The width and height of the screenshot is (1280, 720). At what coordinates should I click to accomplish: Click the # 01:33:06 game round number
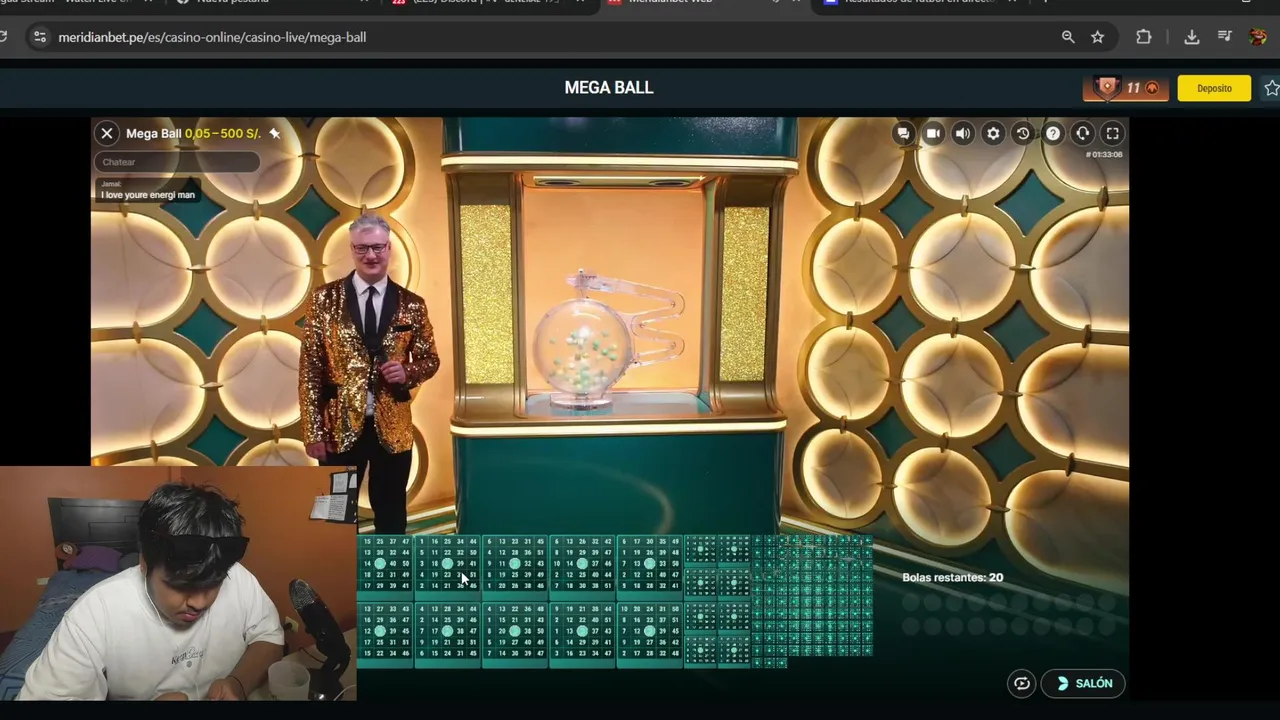(1104, 155)
